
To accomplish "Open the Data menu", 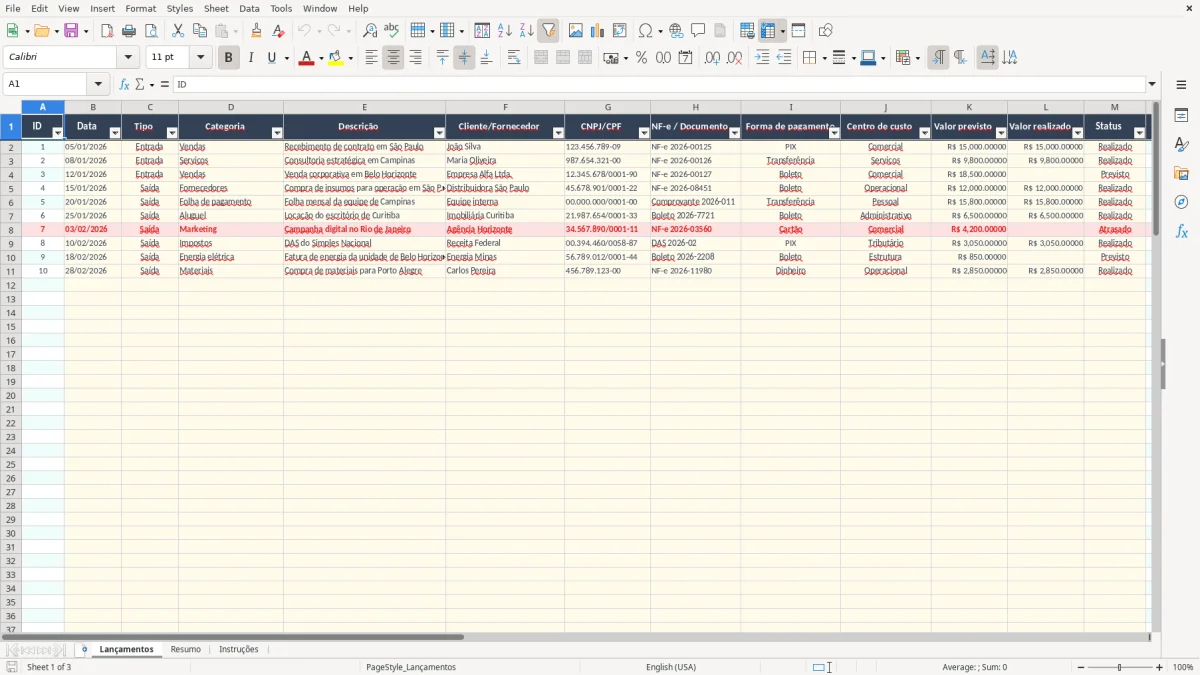I will pos(249,8).
